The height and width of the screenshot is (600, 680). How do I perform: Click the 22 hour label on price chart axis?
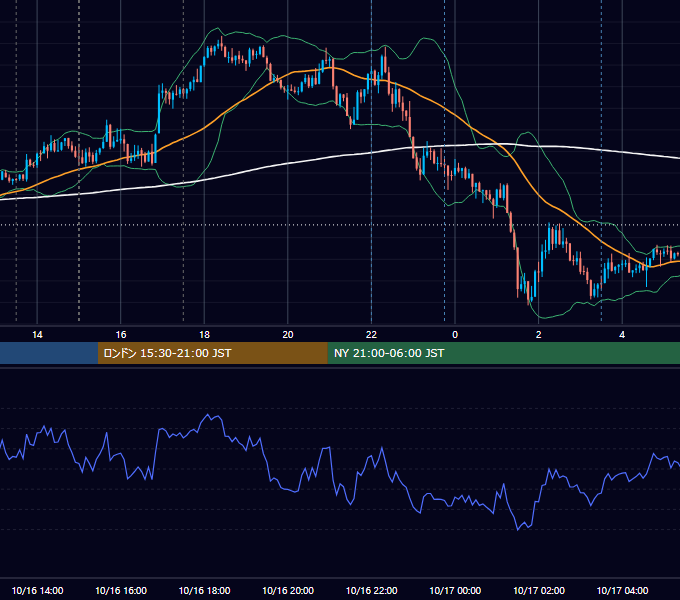[x=371, y=335]
